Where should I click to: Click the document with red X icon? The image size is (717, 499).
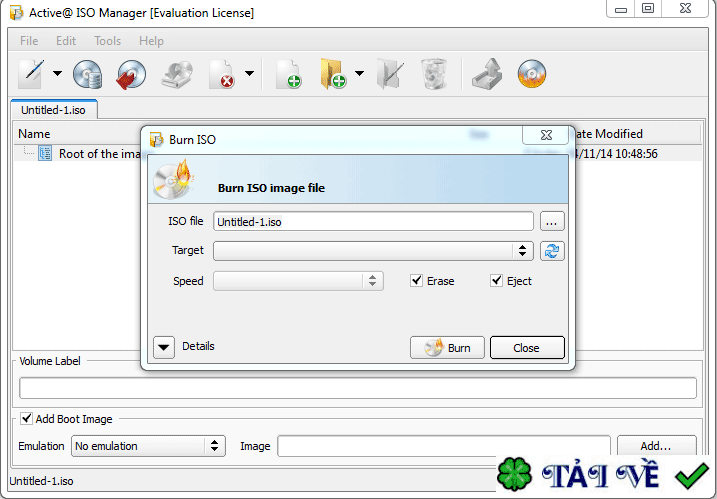[222, 74]
